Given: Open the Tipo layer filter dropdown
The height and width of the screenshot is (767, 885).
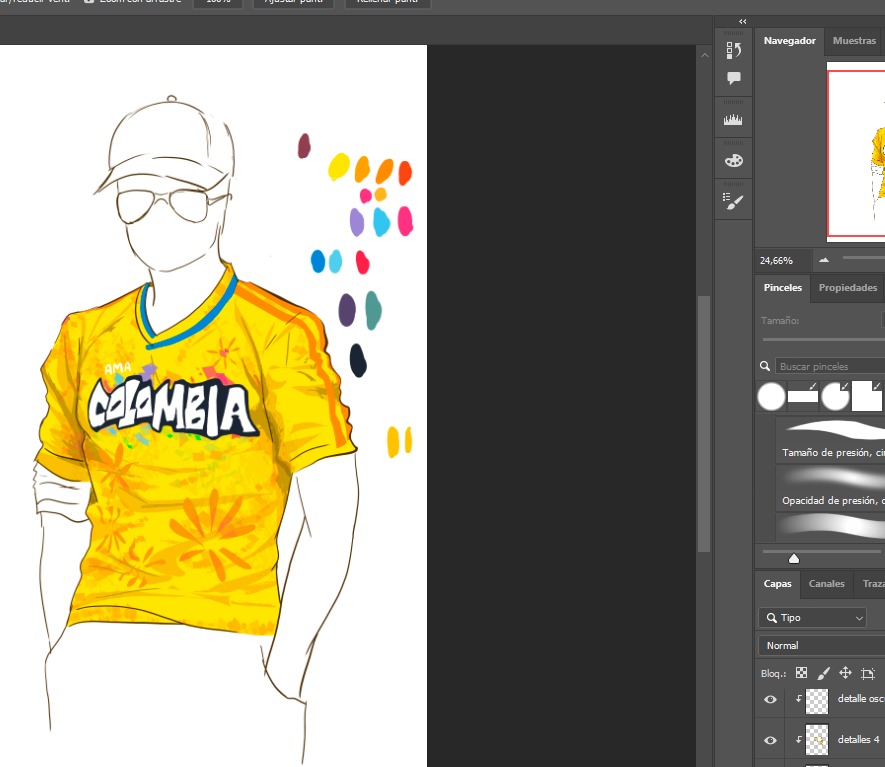Looking at the screenshot, I should 812,617.
